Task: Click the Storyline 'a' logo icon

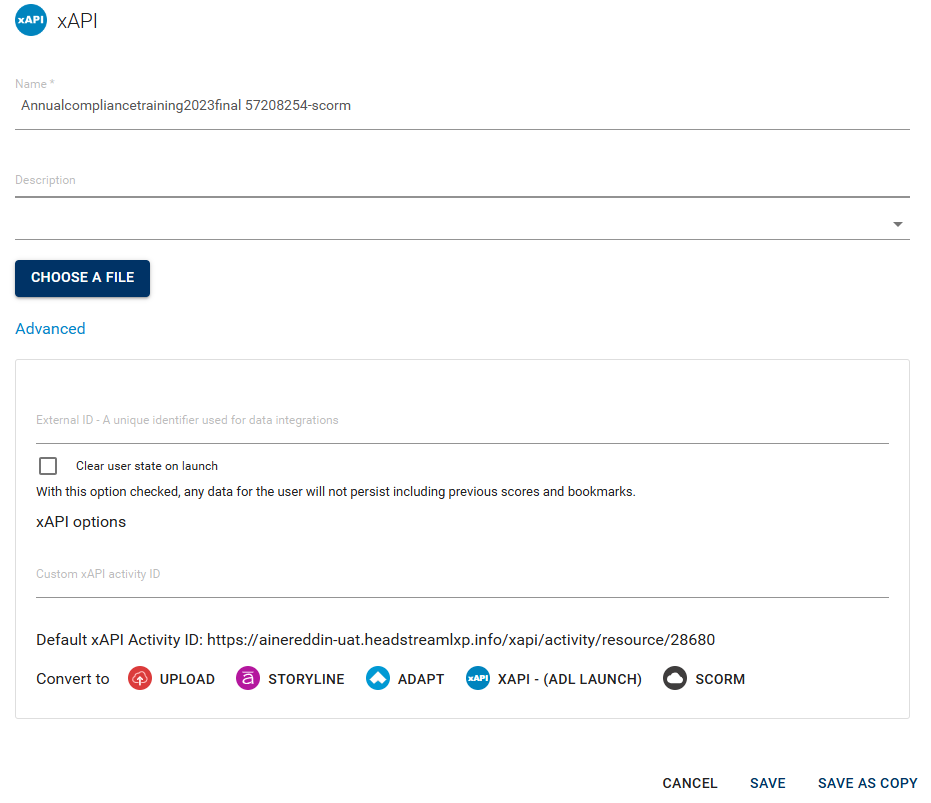Action: (x=247, y=678)
